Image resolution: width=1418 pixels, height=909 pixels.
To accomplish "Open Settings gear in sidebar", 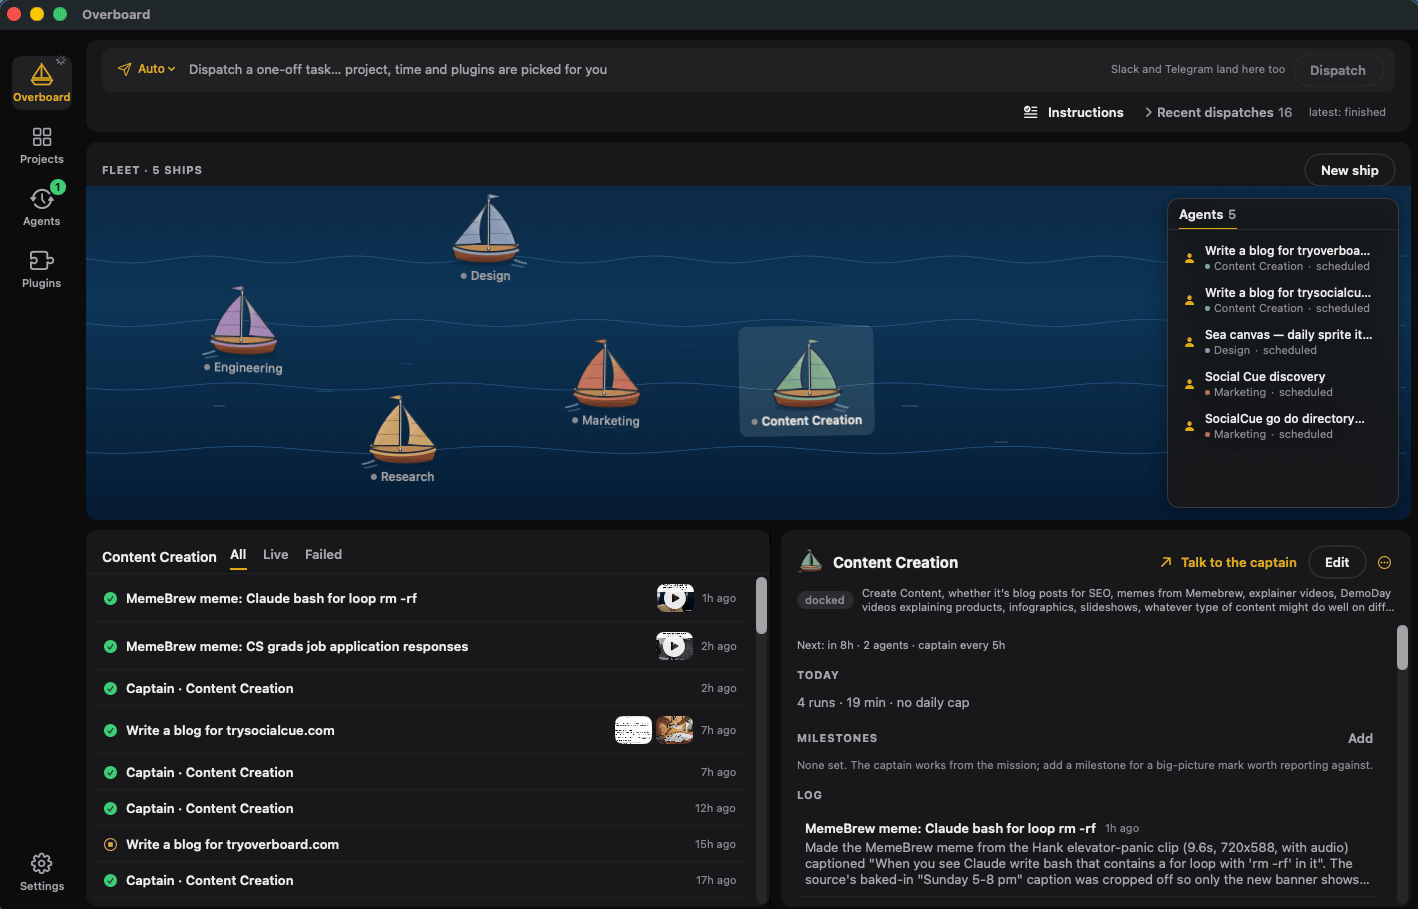I will click(42, 871).
